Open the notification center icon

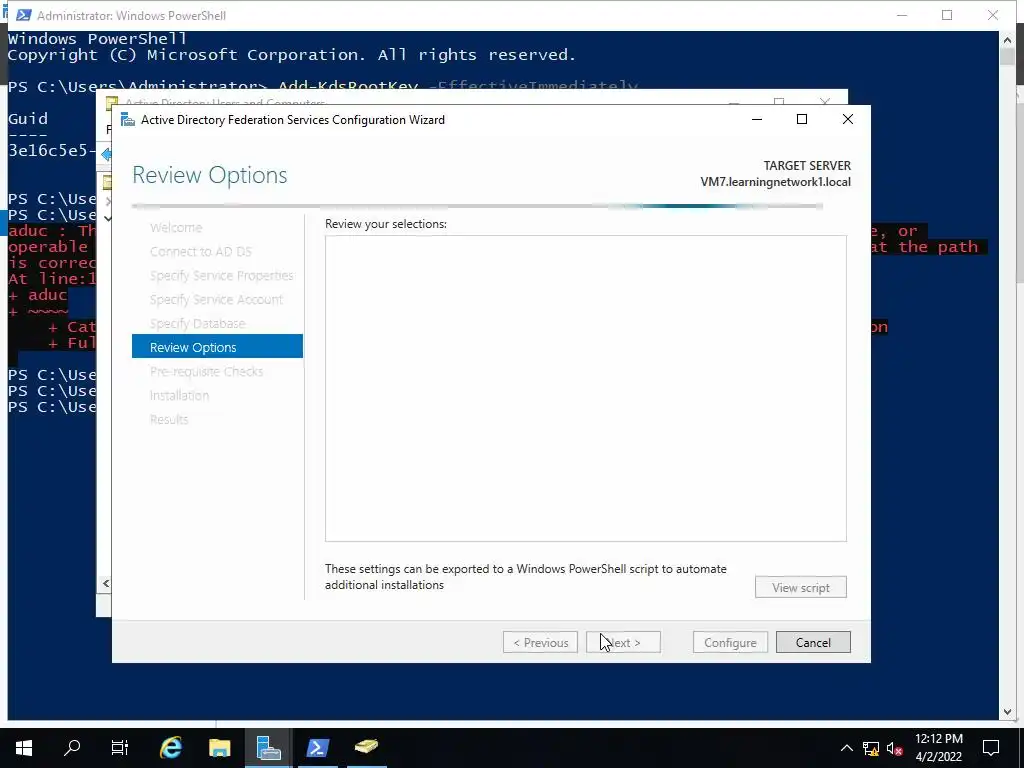point(991,748)
